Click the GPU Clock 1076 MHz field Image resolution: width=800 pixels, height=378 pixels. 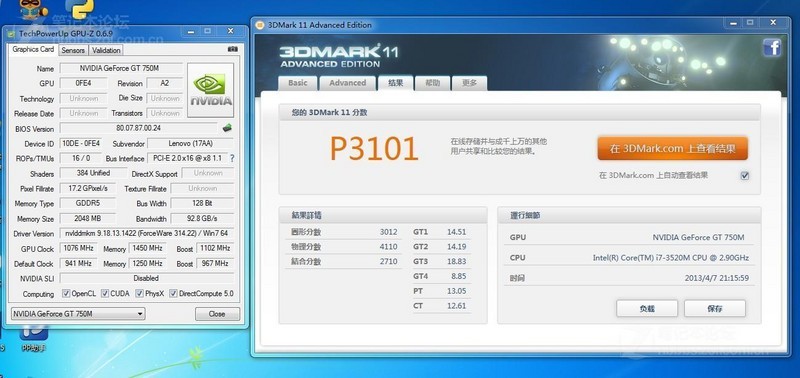[79, 248]
